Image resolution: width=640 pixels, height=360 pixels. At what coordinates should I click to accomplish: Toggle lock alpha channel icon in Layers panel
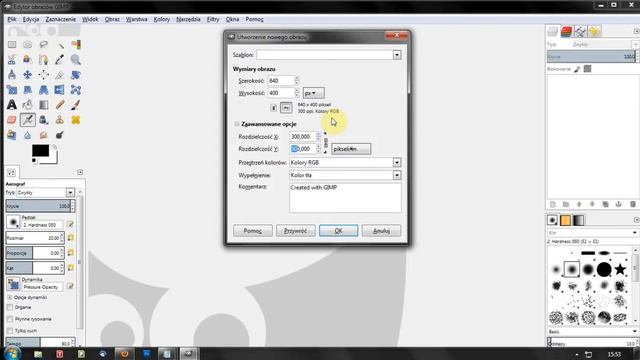(x=587, y=69)
